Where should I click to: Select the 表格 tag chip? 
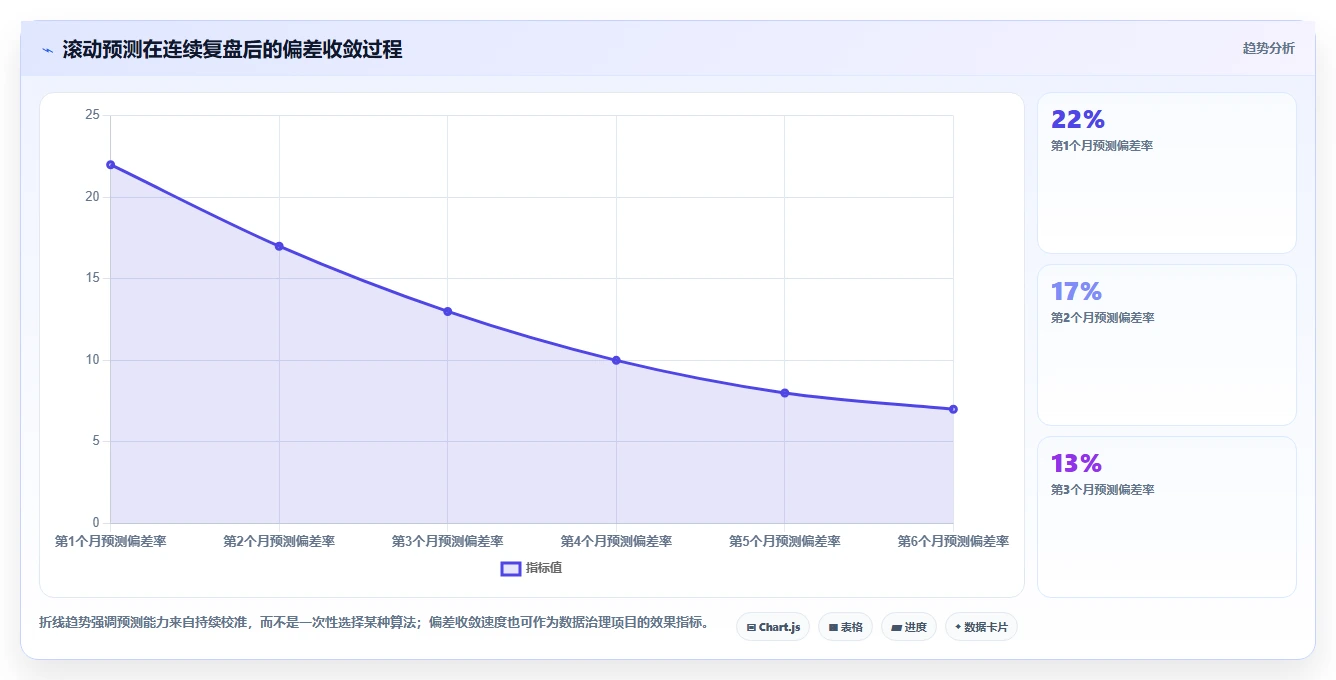click(845, 627)
